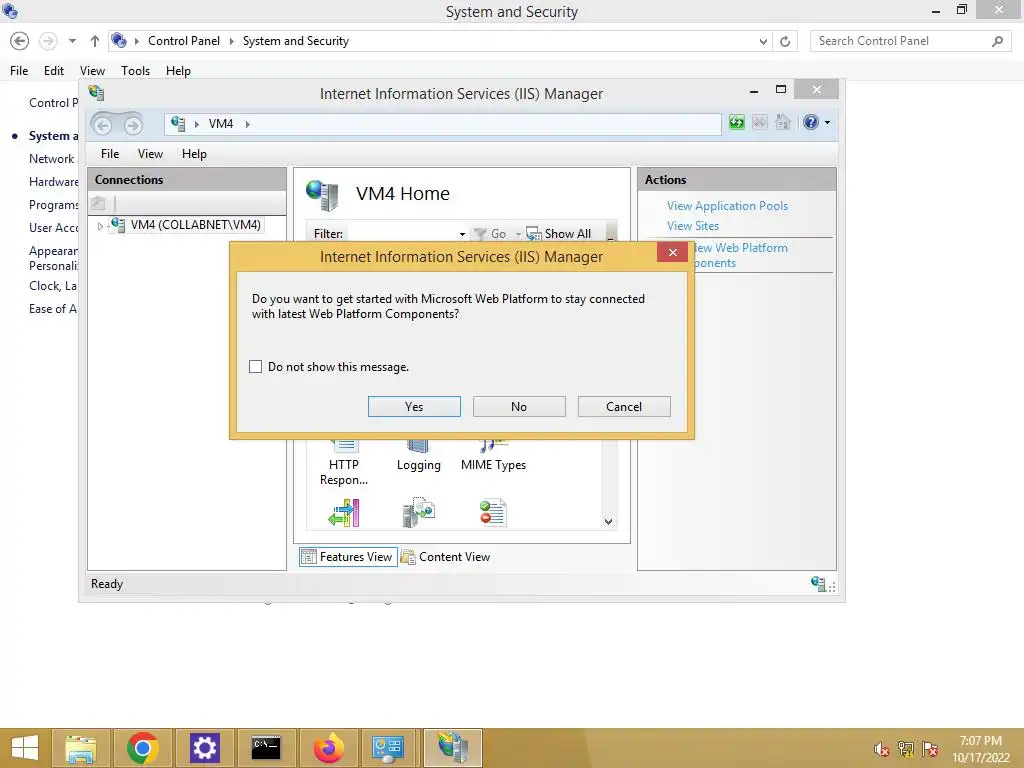Screen dimensions: 1024x768
Task: Open the Windows Start button
Action: click(x=25, y=748)
